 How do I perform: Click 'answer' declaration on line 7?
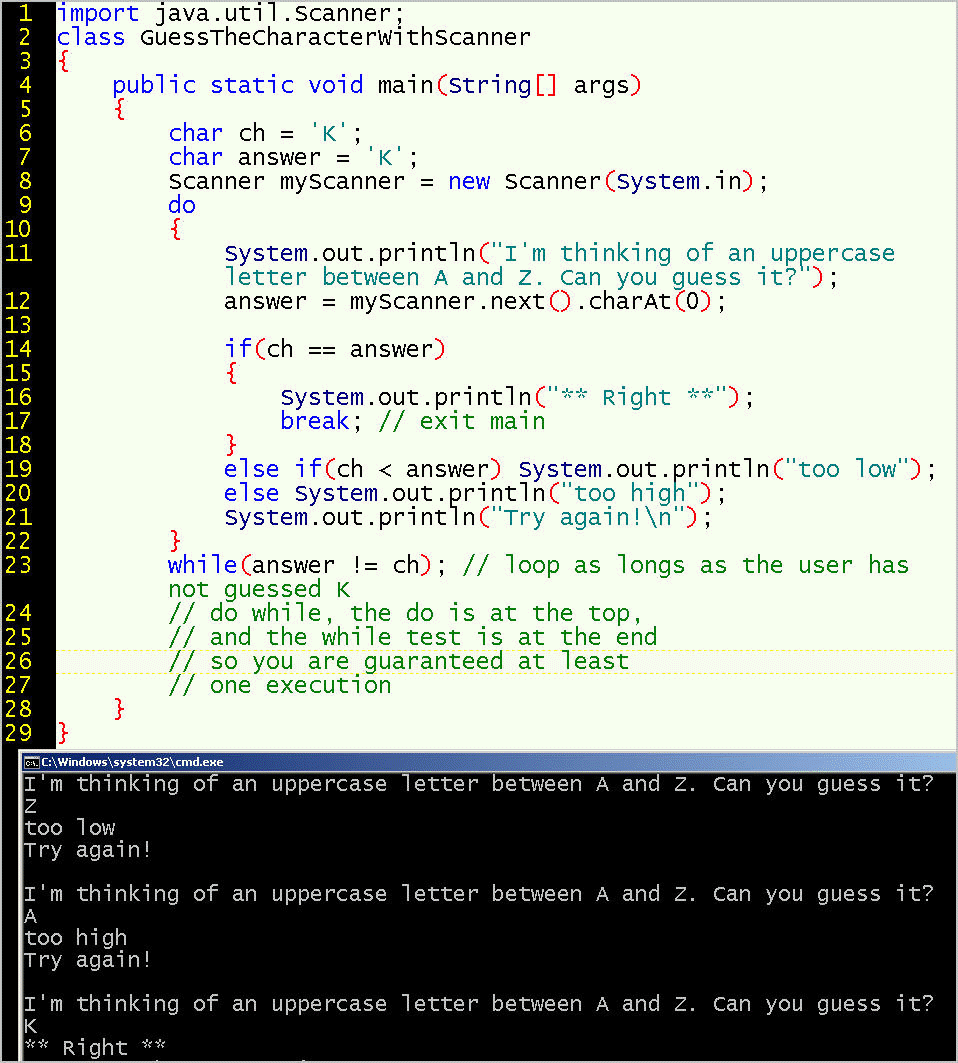(x=279, y=157)
